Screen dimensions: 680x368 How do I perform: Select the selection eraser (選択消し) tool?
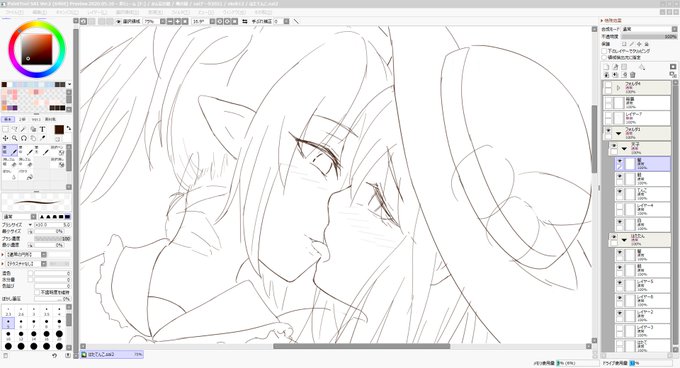point(58,162)
